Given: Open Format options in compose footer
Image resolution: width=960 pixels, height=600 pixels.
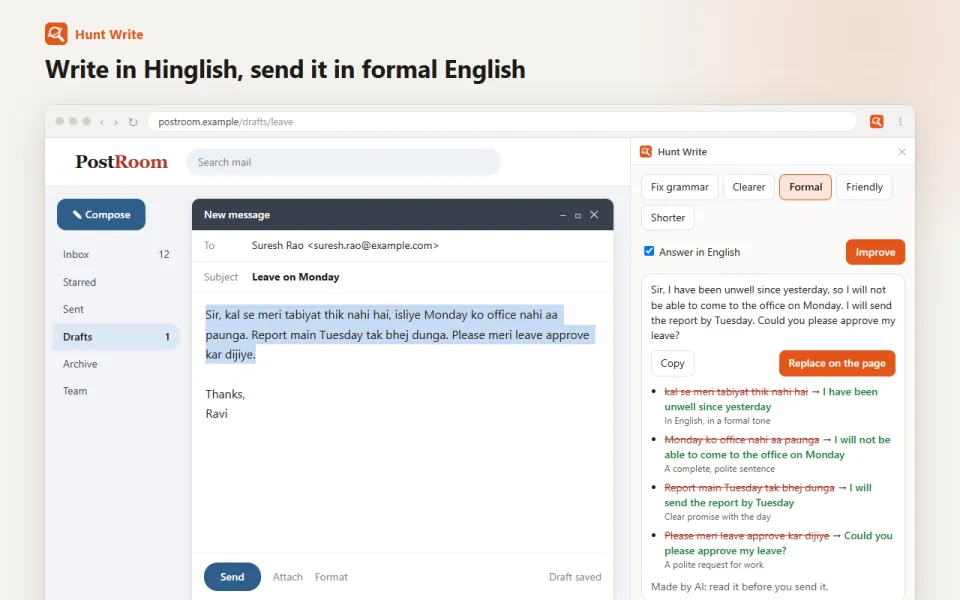Looking at the screenshot, I should [331, 577].
